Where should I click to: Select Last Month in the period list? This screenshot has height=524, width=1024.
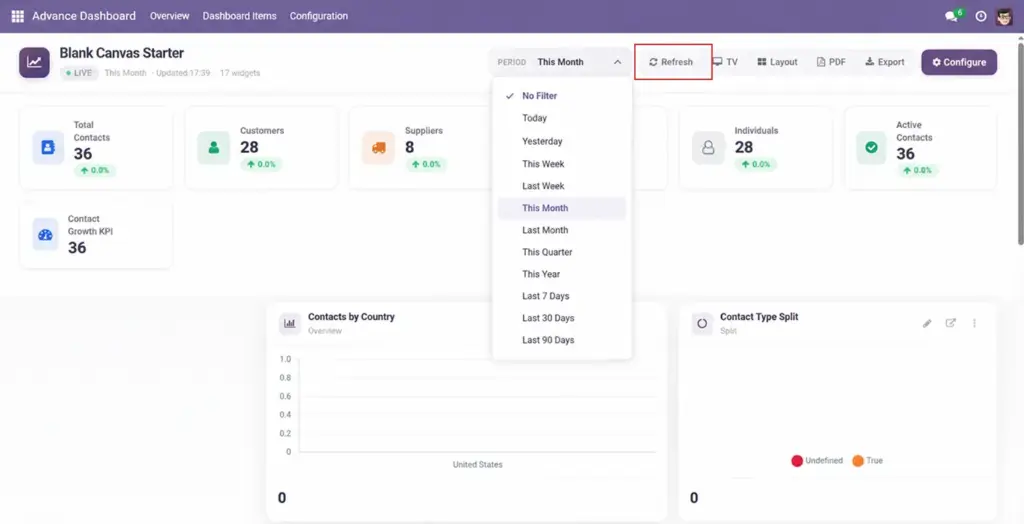pos(562,230)
